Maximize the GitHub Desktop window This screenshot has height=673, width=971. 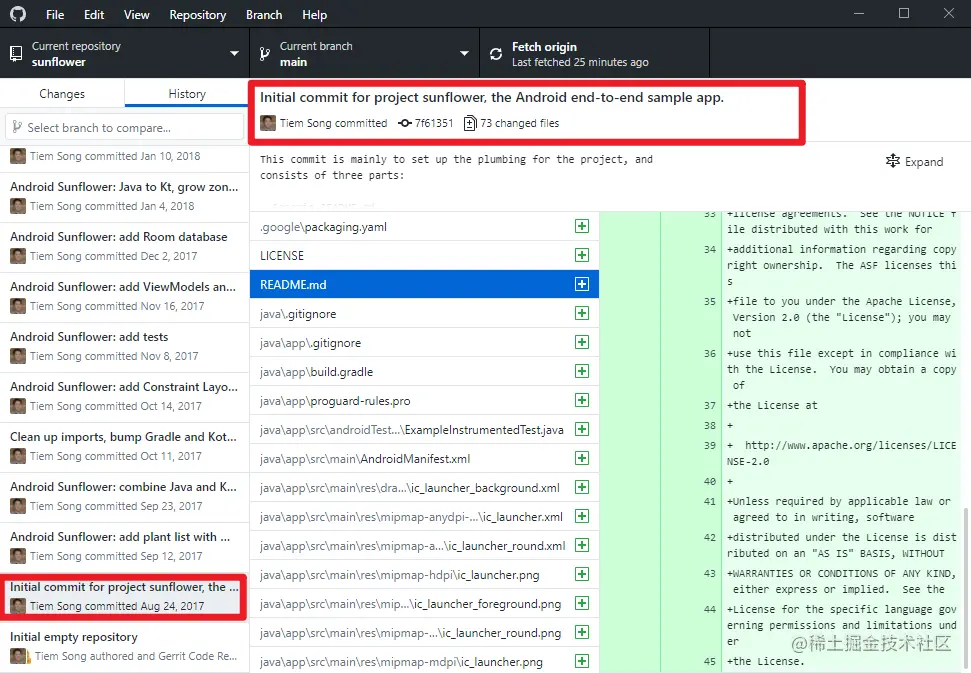point(904,13)
